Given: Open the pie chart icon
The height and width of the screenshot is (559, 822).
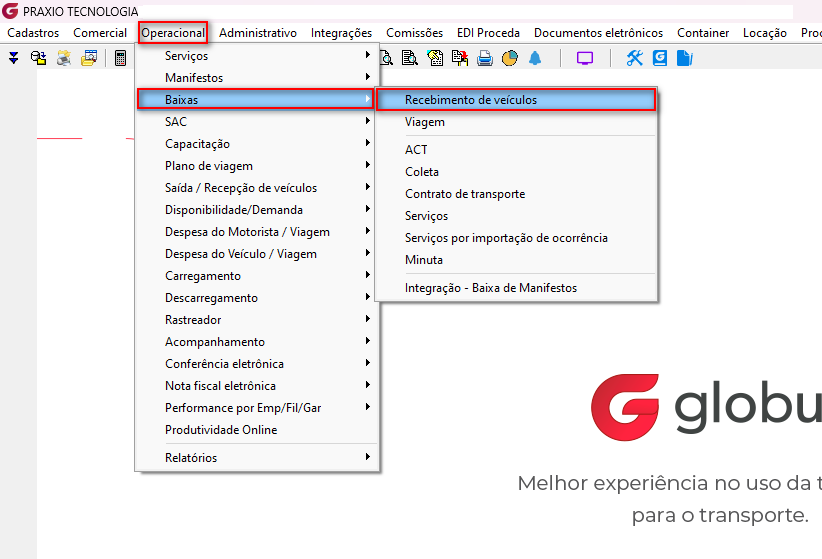Looking at the screenshot, I should click(510, 58).
